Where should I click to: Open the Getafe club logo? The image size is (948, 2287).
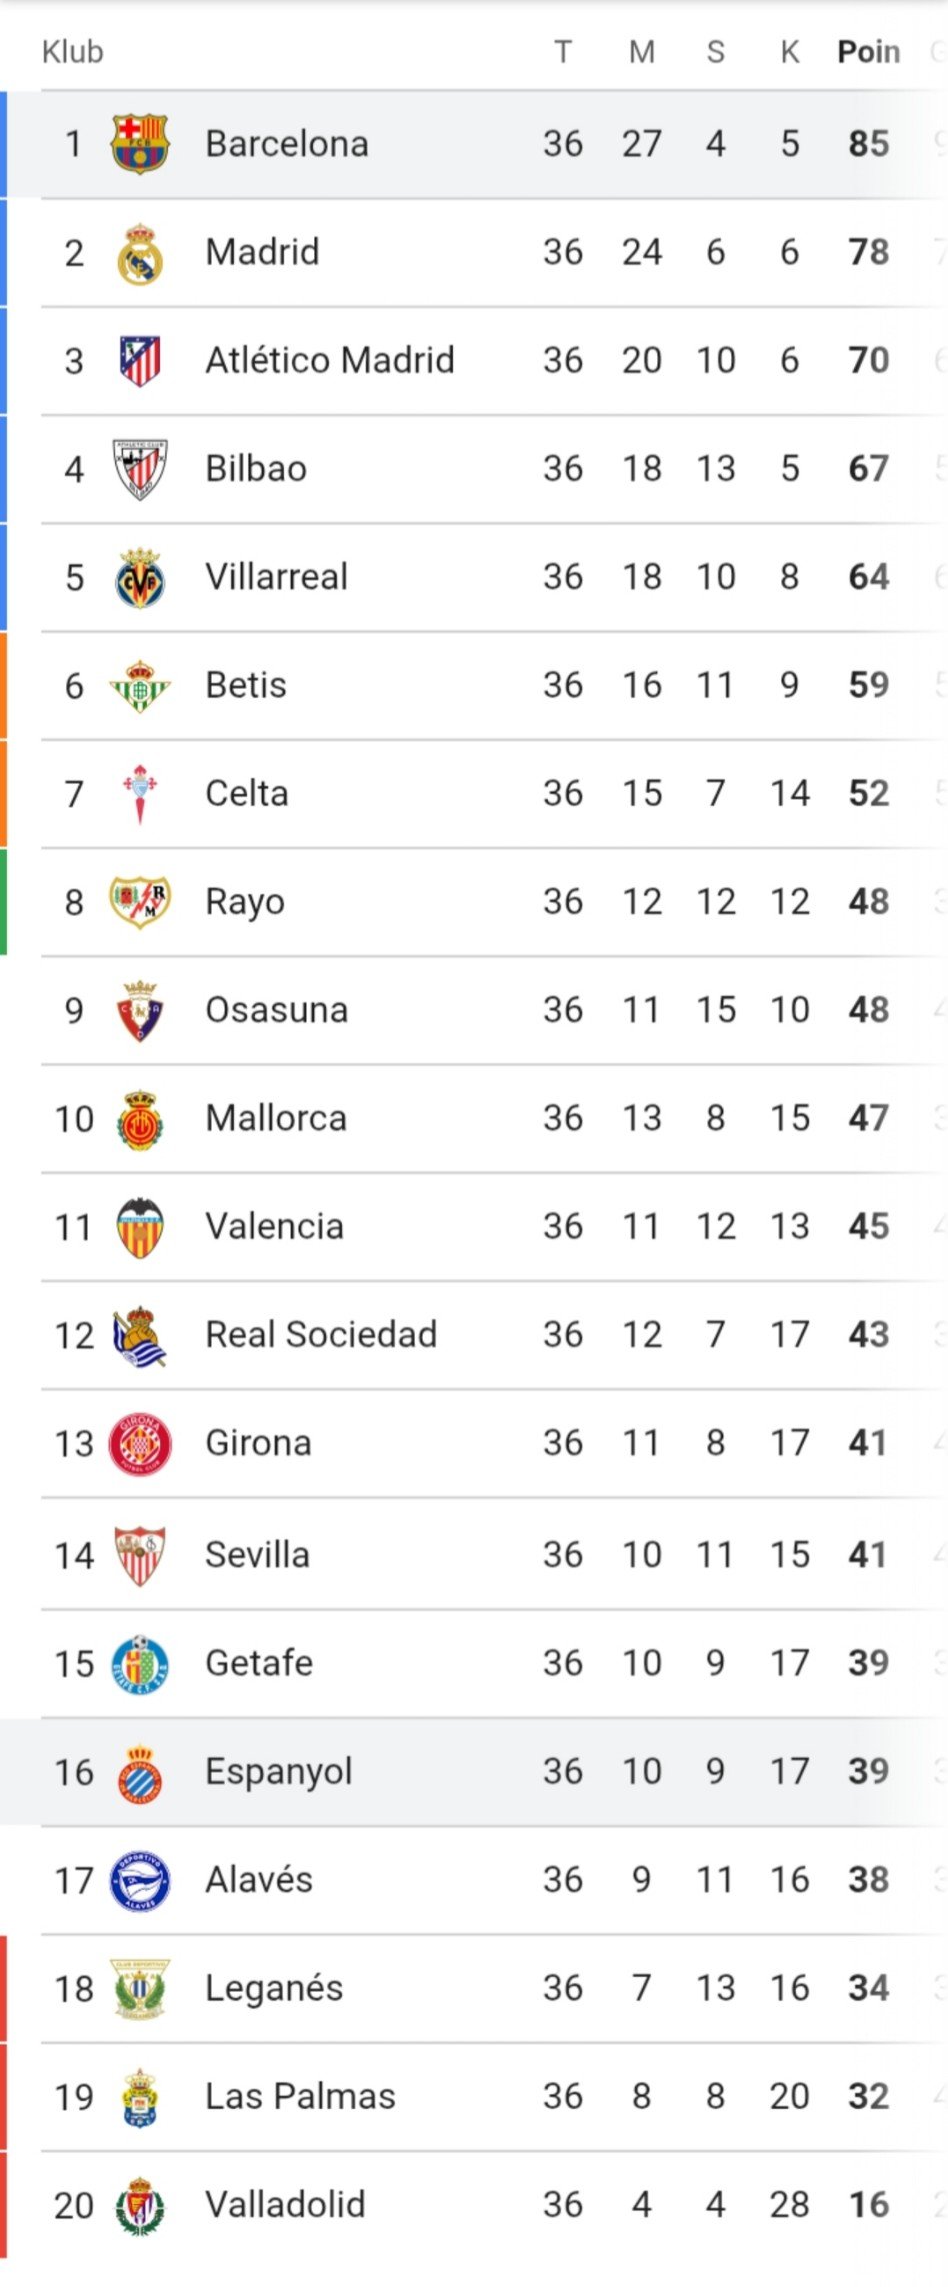tap(140, 1664)
